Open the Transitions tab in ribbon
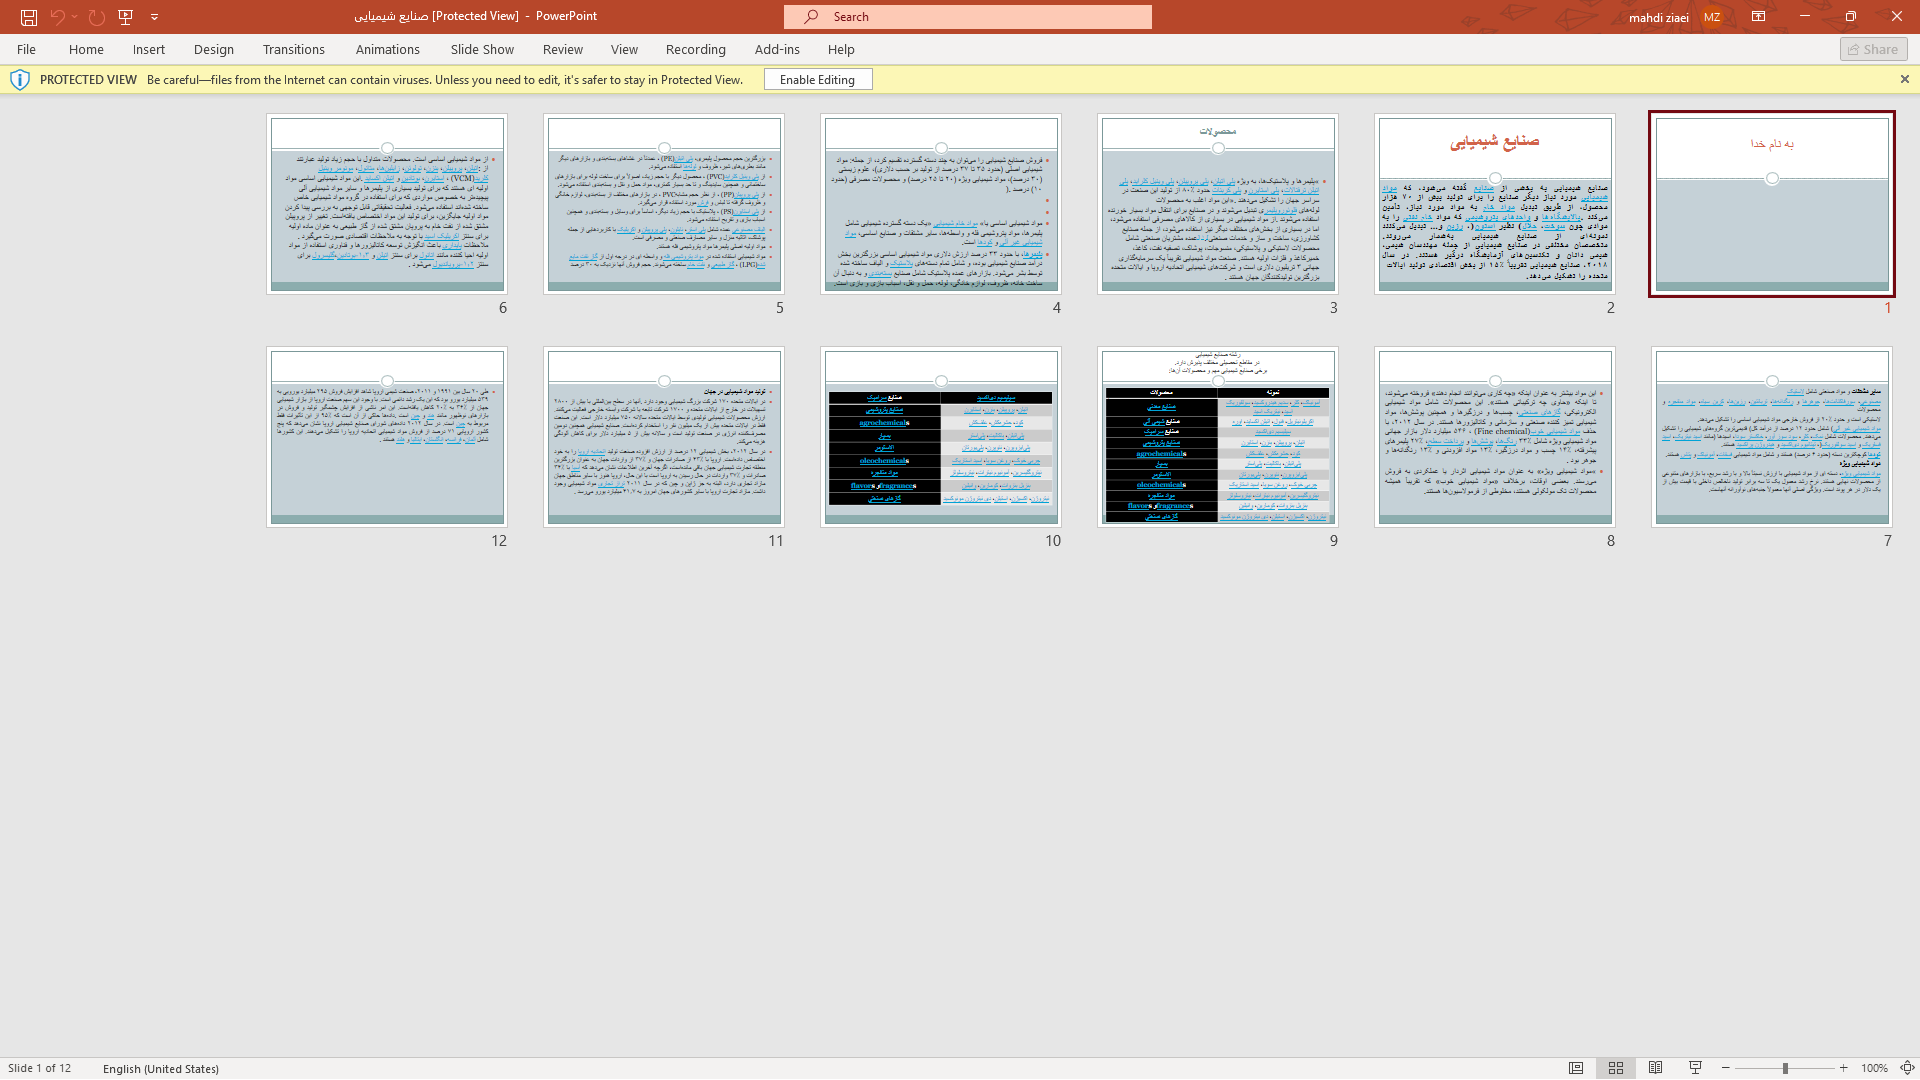 [293, 49]
